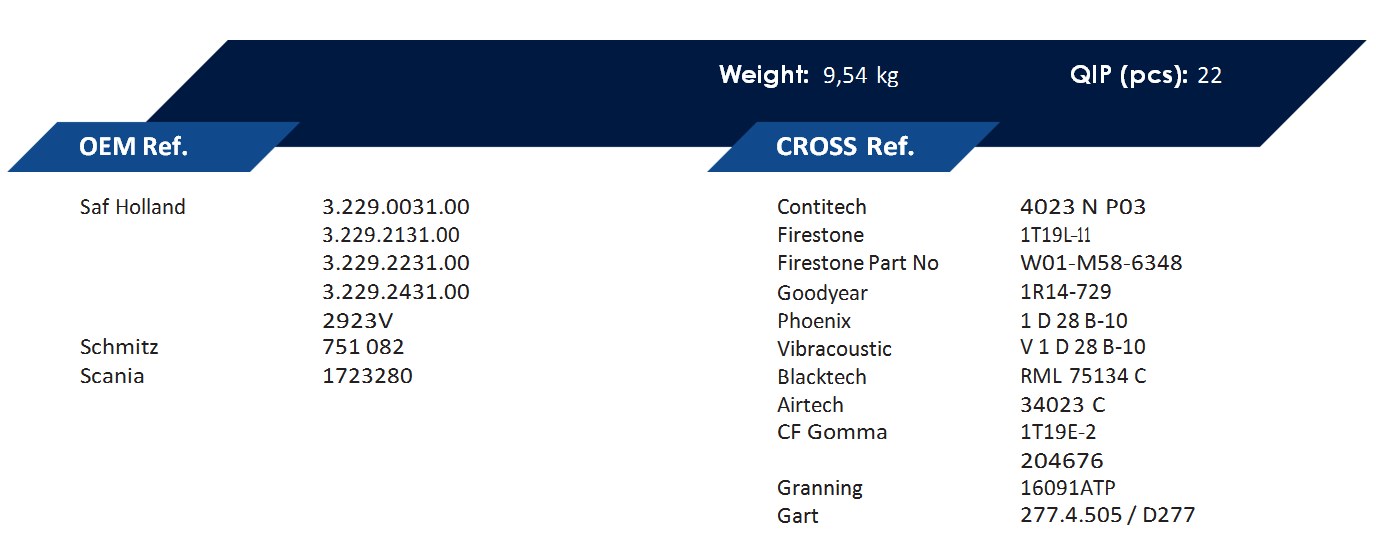Click the QIP (pcs) 22 value

point(1145,75)
